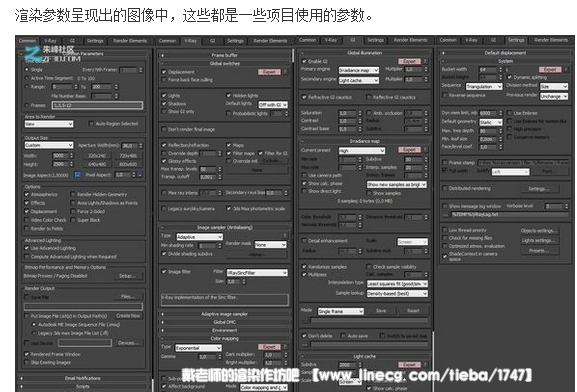
Task: Click the 320x240 preset size button
Action: pos(97,156)
